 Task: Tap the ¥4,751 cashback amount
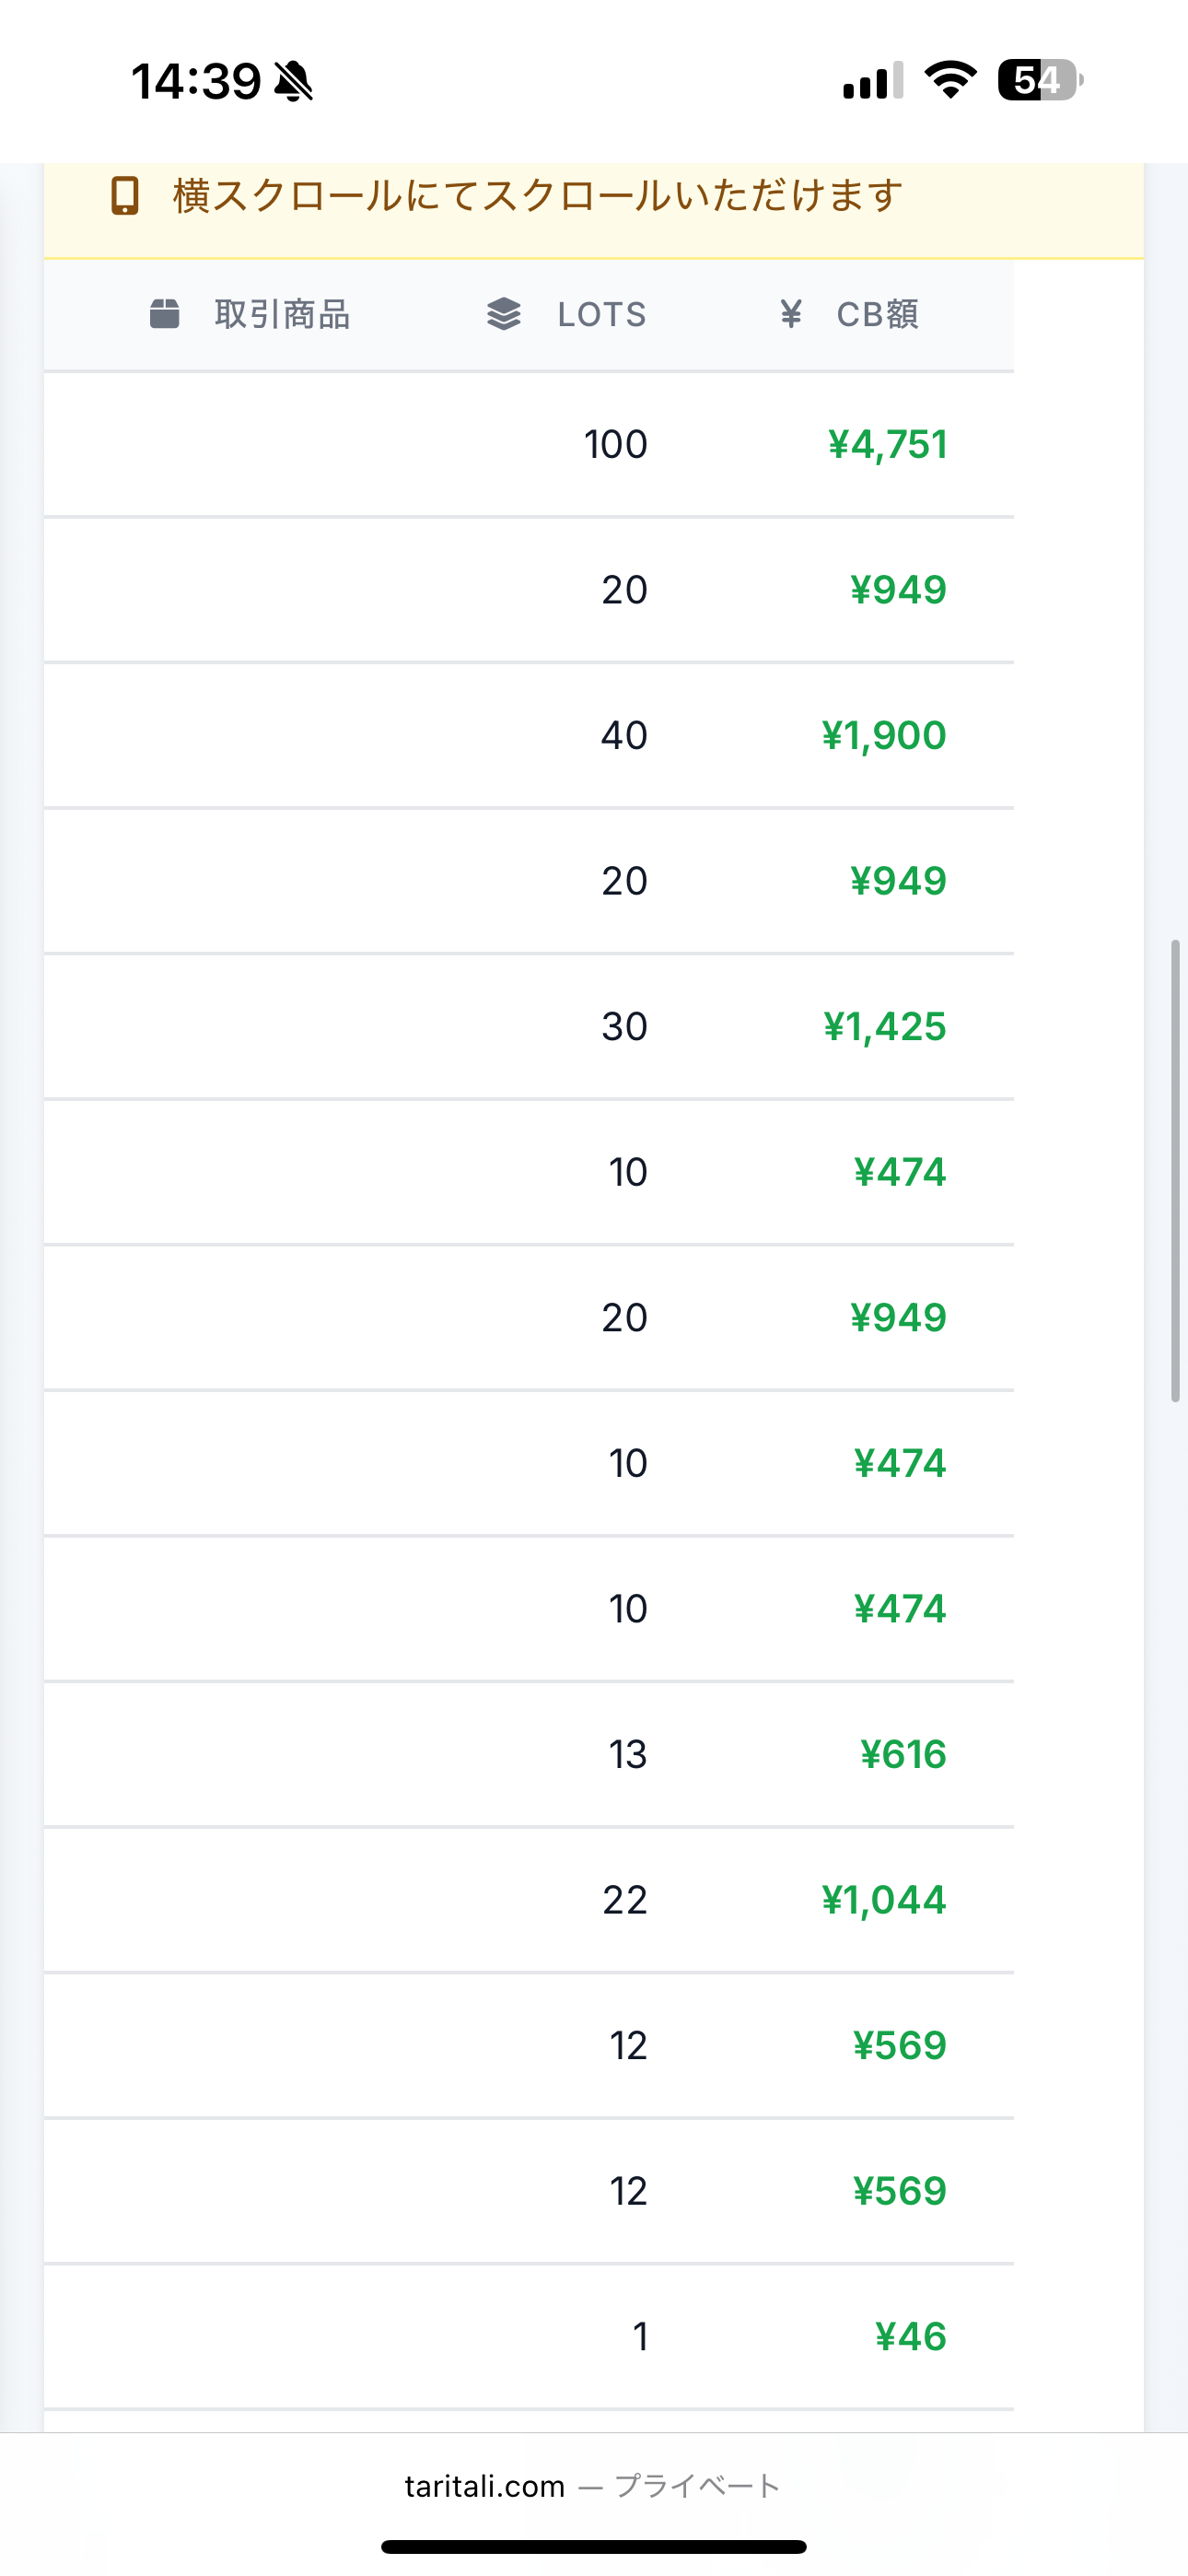pos(887,444)
